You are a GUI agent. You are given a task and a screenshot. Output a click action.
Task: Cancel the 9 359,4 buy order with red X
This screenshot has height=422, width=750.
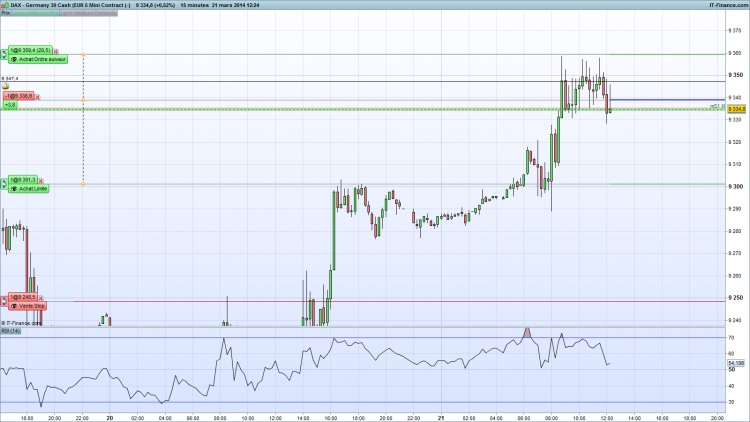(x=56, y=51)
